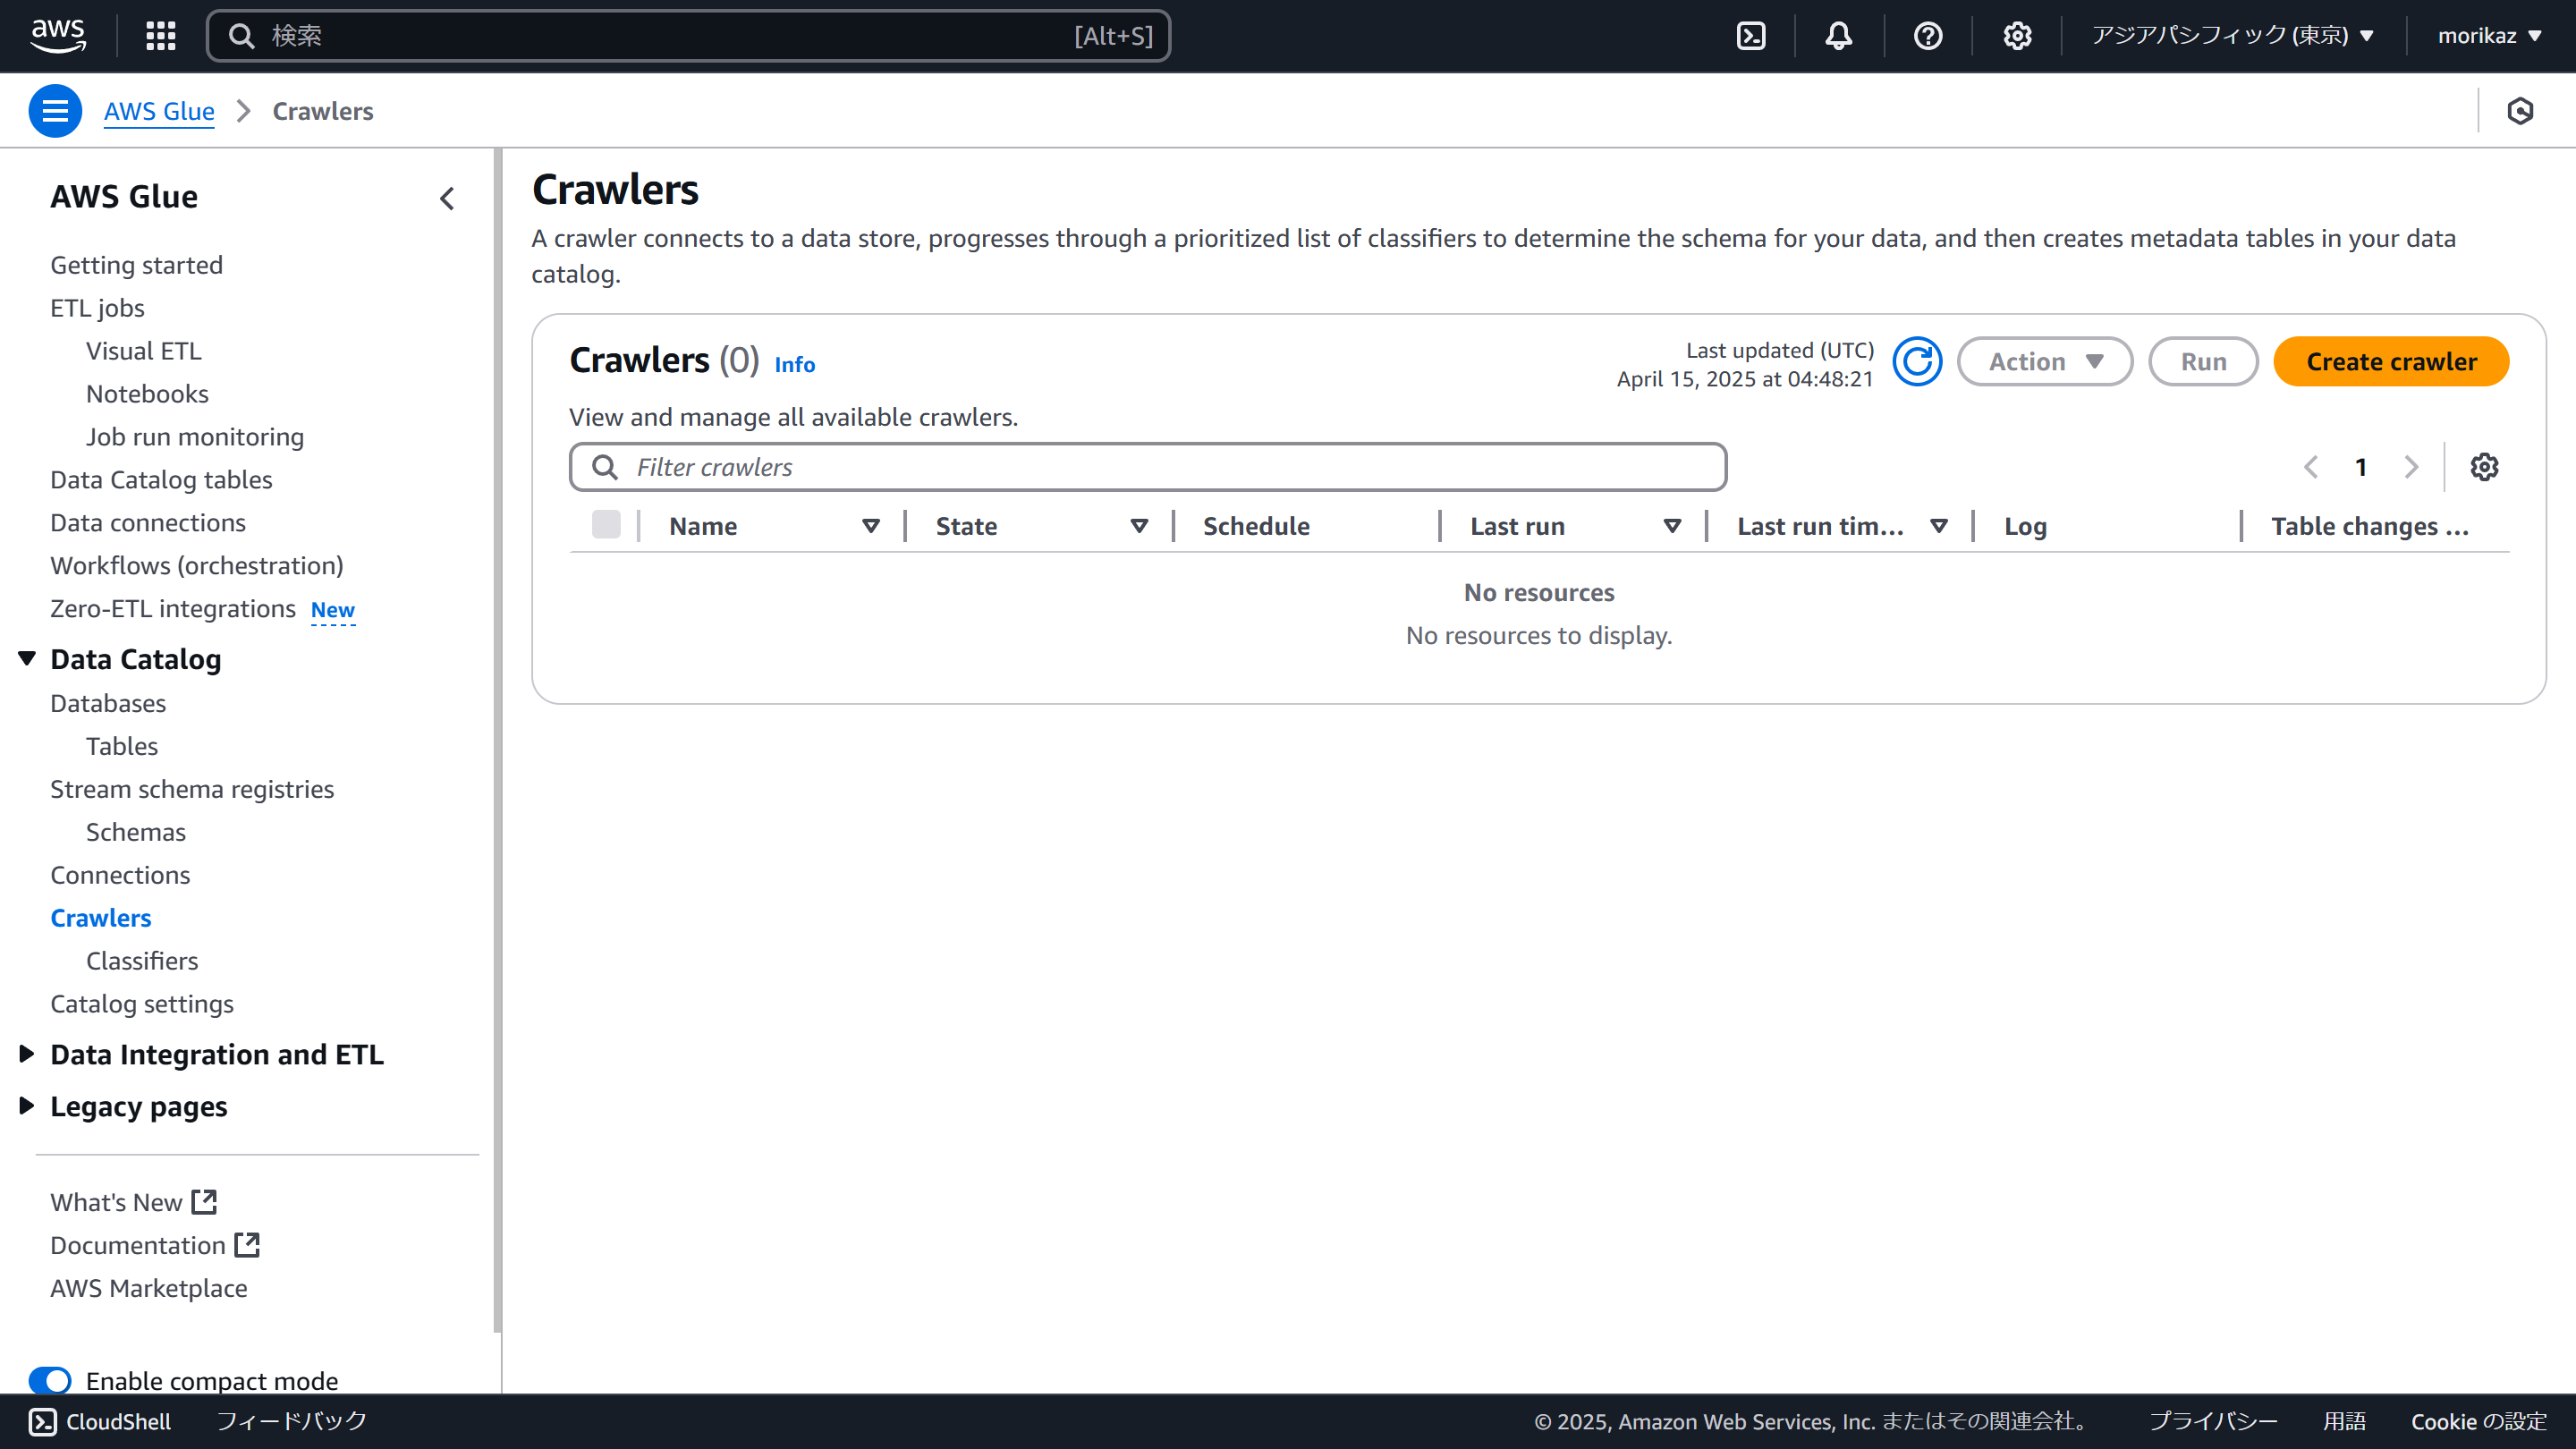Viewport: 2576px width, 1449px height.
Task: Click the Filter crawlers search field
Action: tap(1147, 467)
